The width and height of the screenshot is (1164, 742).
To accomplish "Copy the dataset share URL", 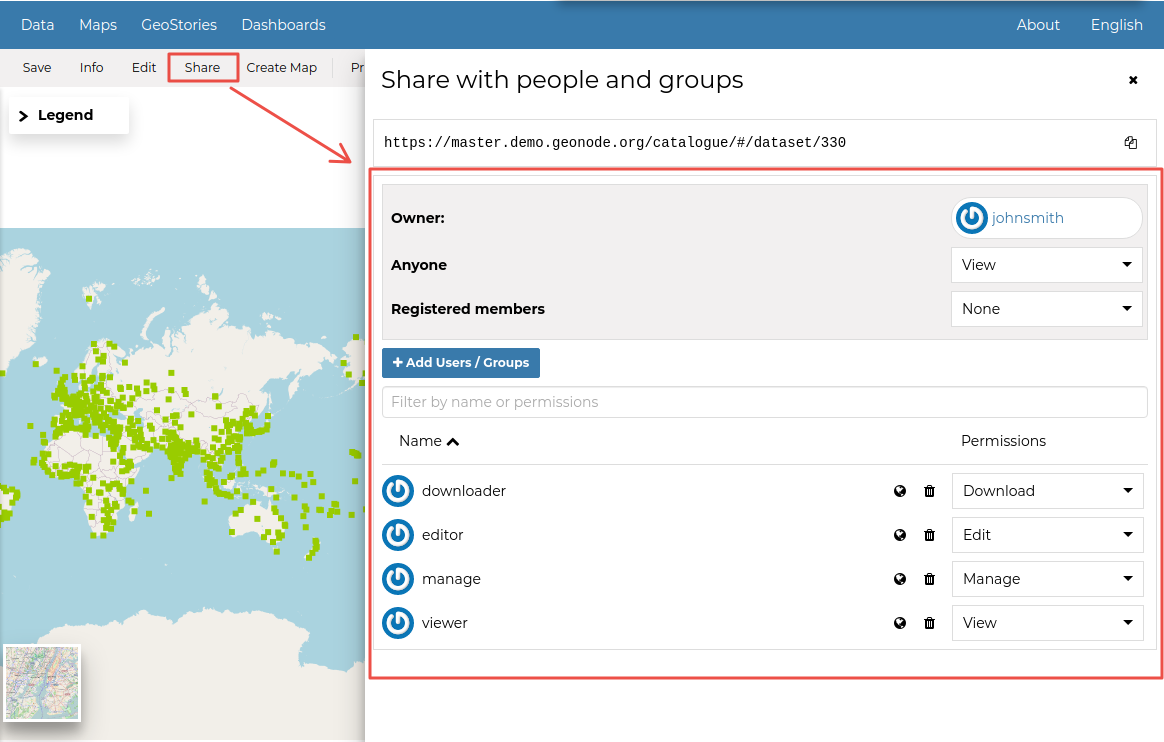I will [1130, 143].
